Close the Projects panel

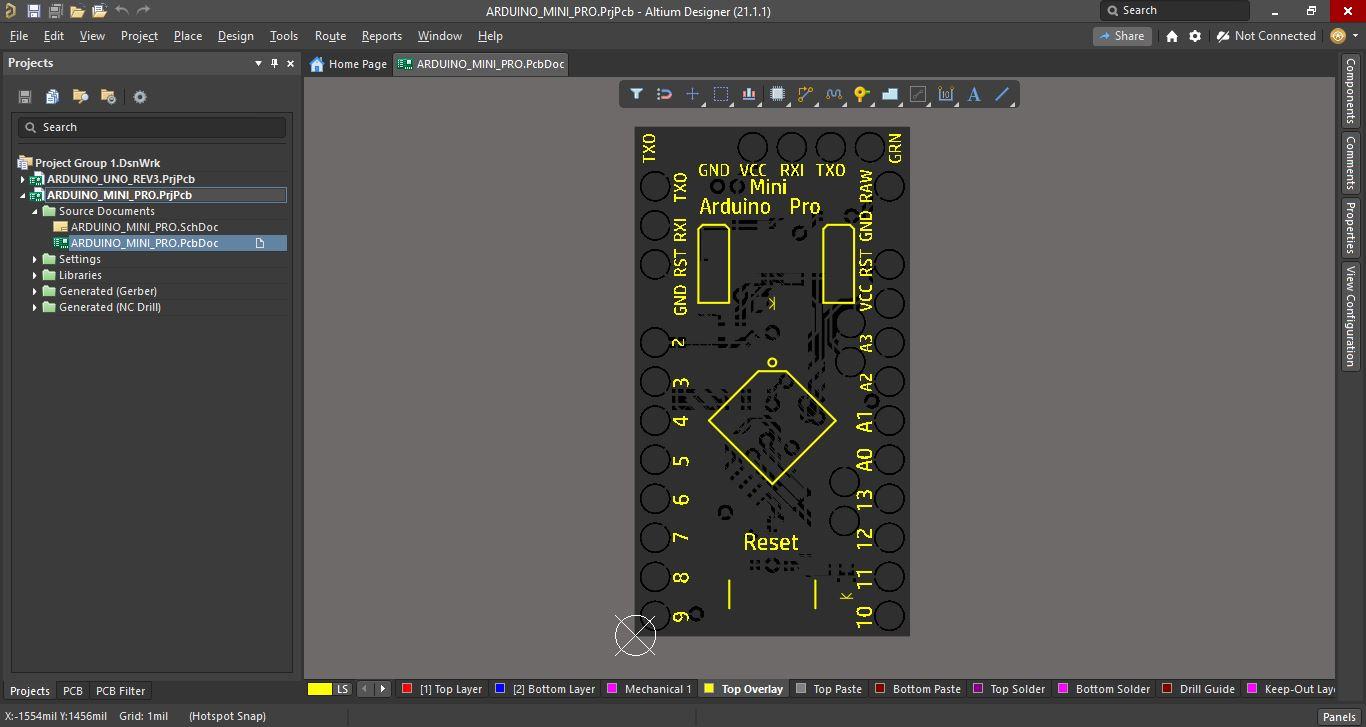tap(291, 63)
